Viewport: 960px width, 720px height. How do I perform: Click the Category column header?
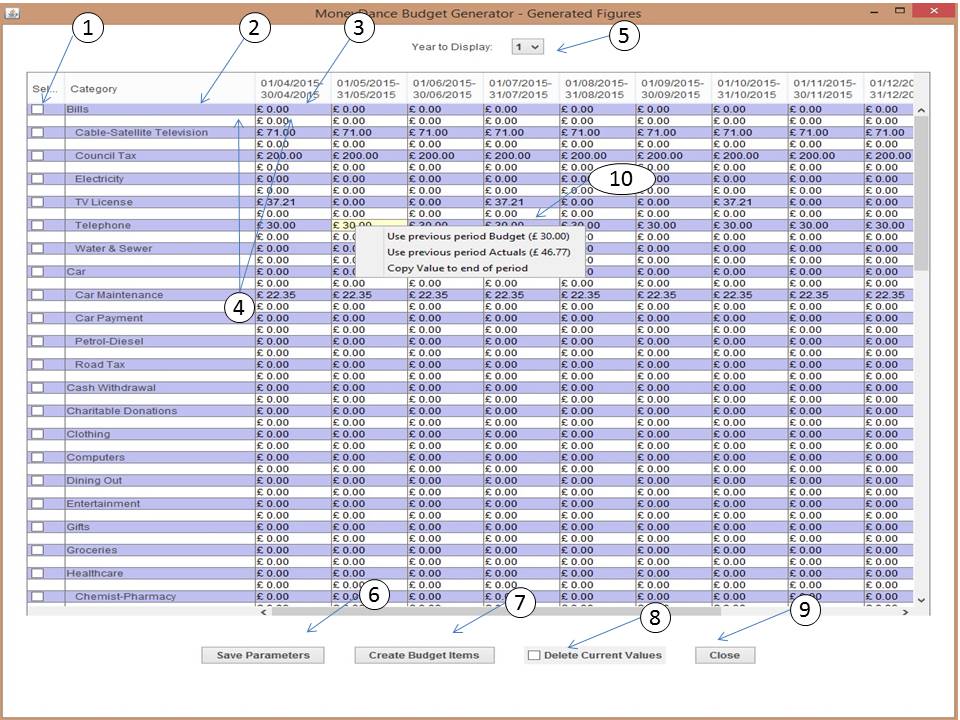(159, 89)
